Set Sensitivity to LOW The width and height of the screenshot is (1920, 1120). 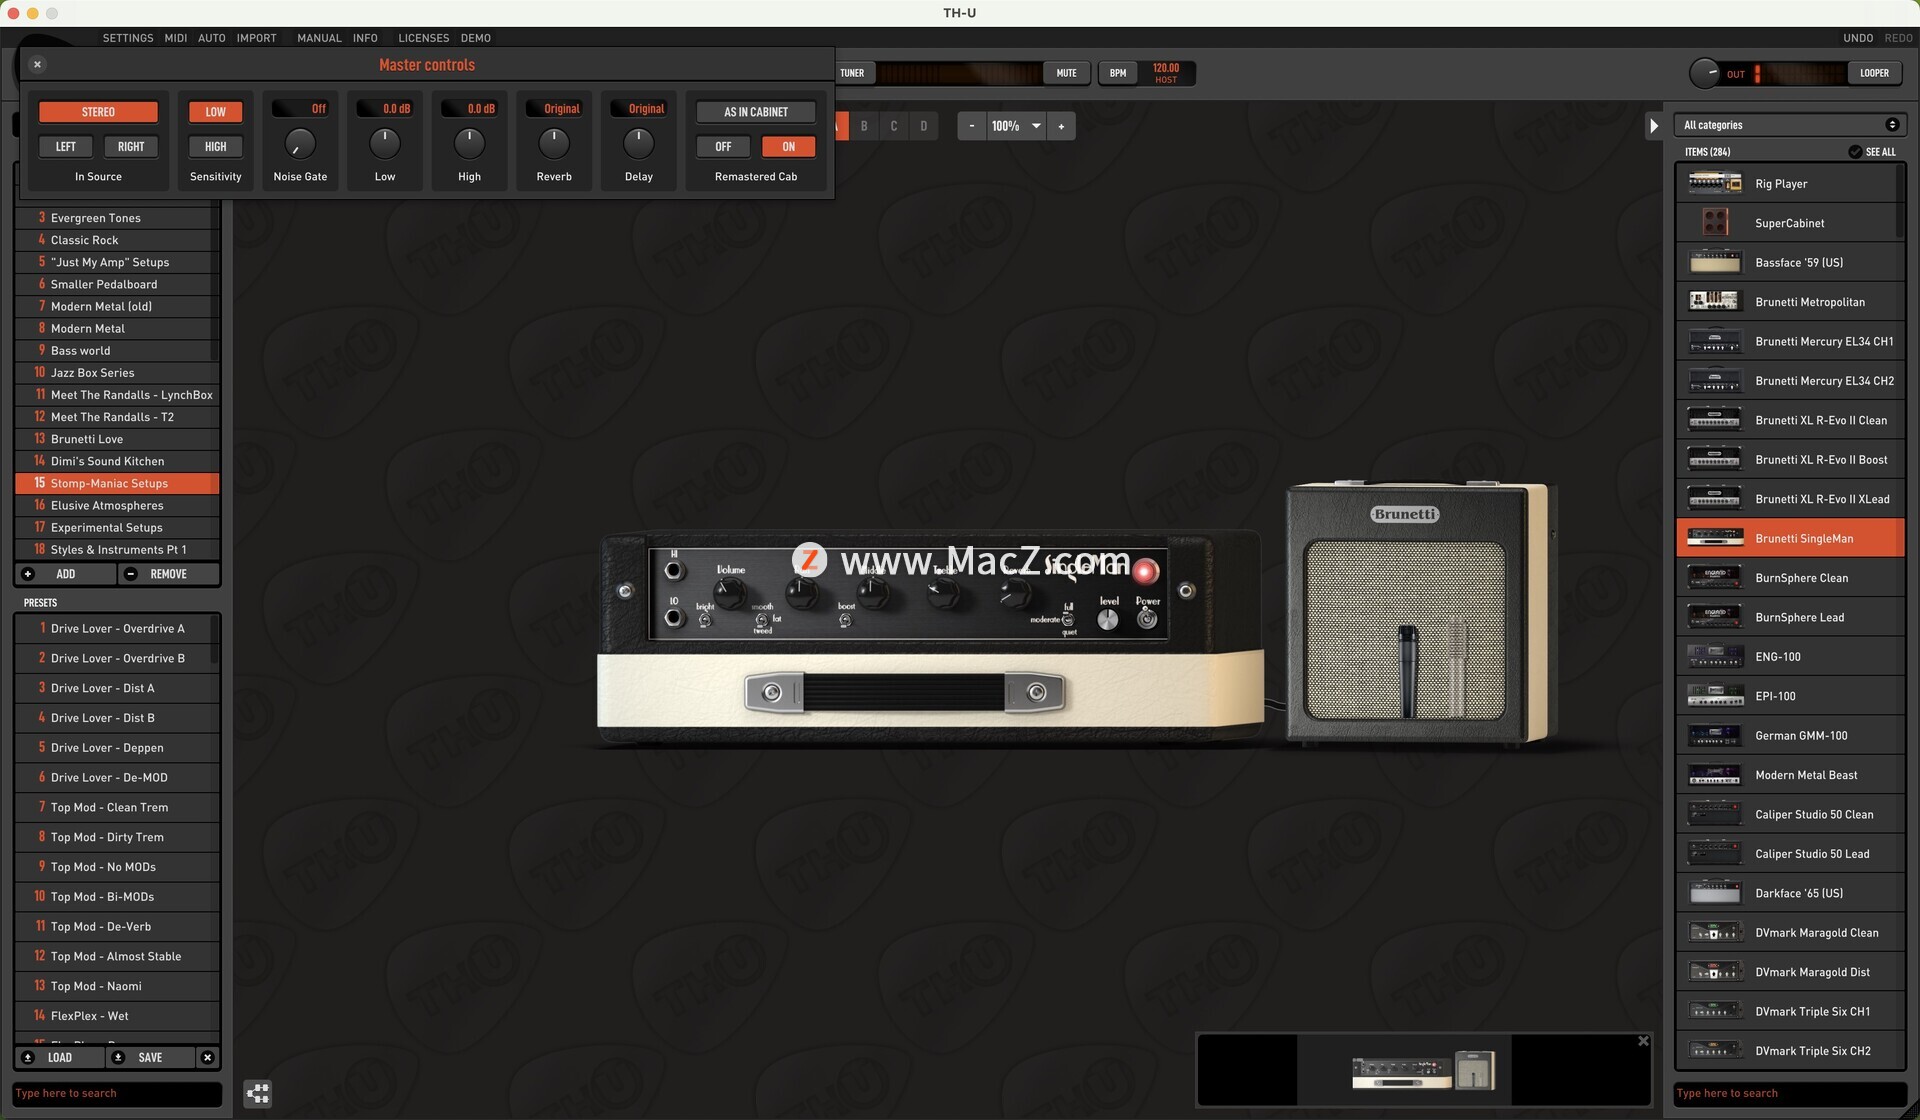click(x=215, y=112)
